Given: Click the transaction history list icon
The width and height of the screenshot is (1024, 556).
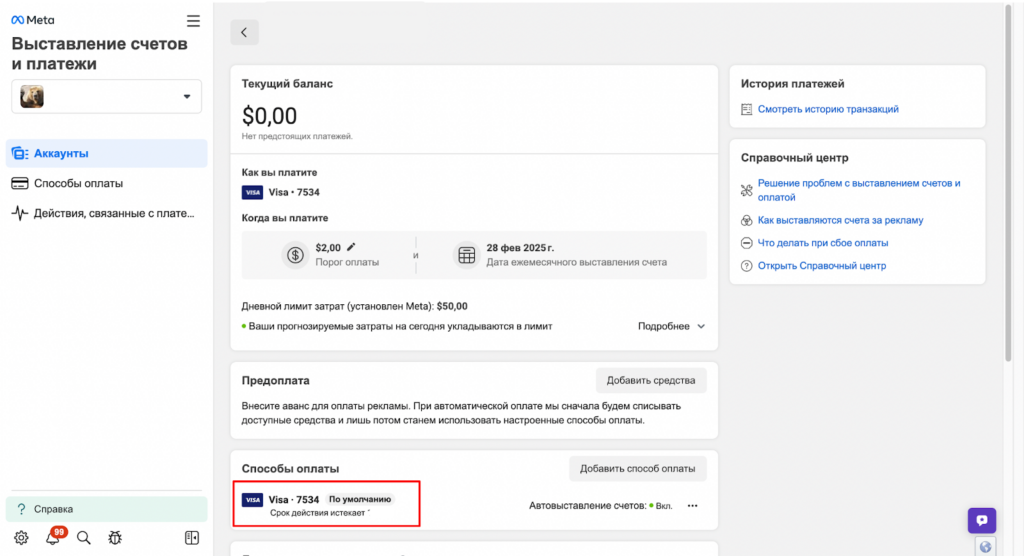Looking at the screenshot, I should click(746, 109).
